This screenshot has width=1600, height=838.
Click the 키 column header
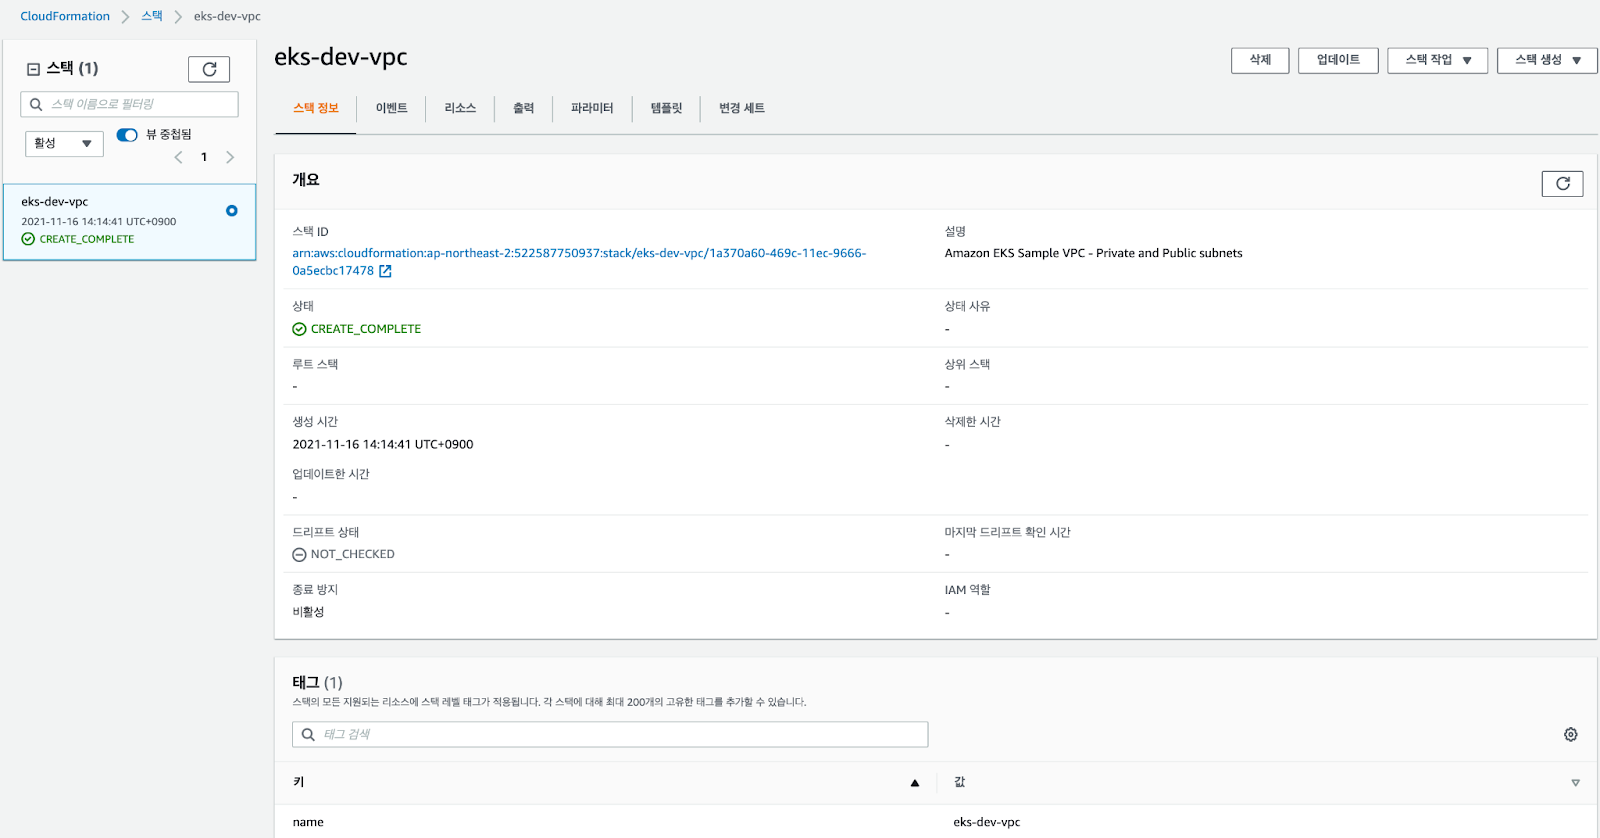(298, 782)
